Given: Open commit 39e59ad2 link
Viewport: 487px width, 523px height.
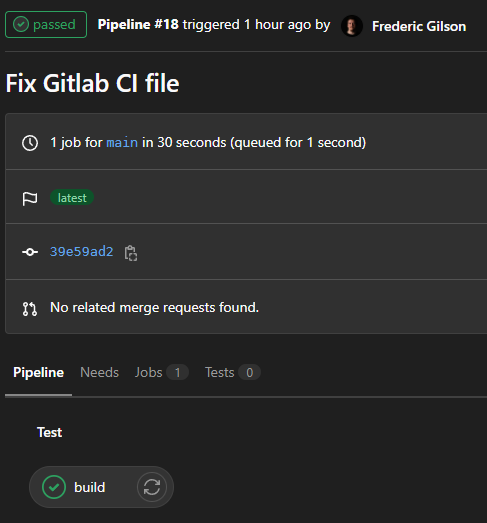Looking at the screenshot, I should [x=82, y=251].
